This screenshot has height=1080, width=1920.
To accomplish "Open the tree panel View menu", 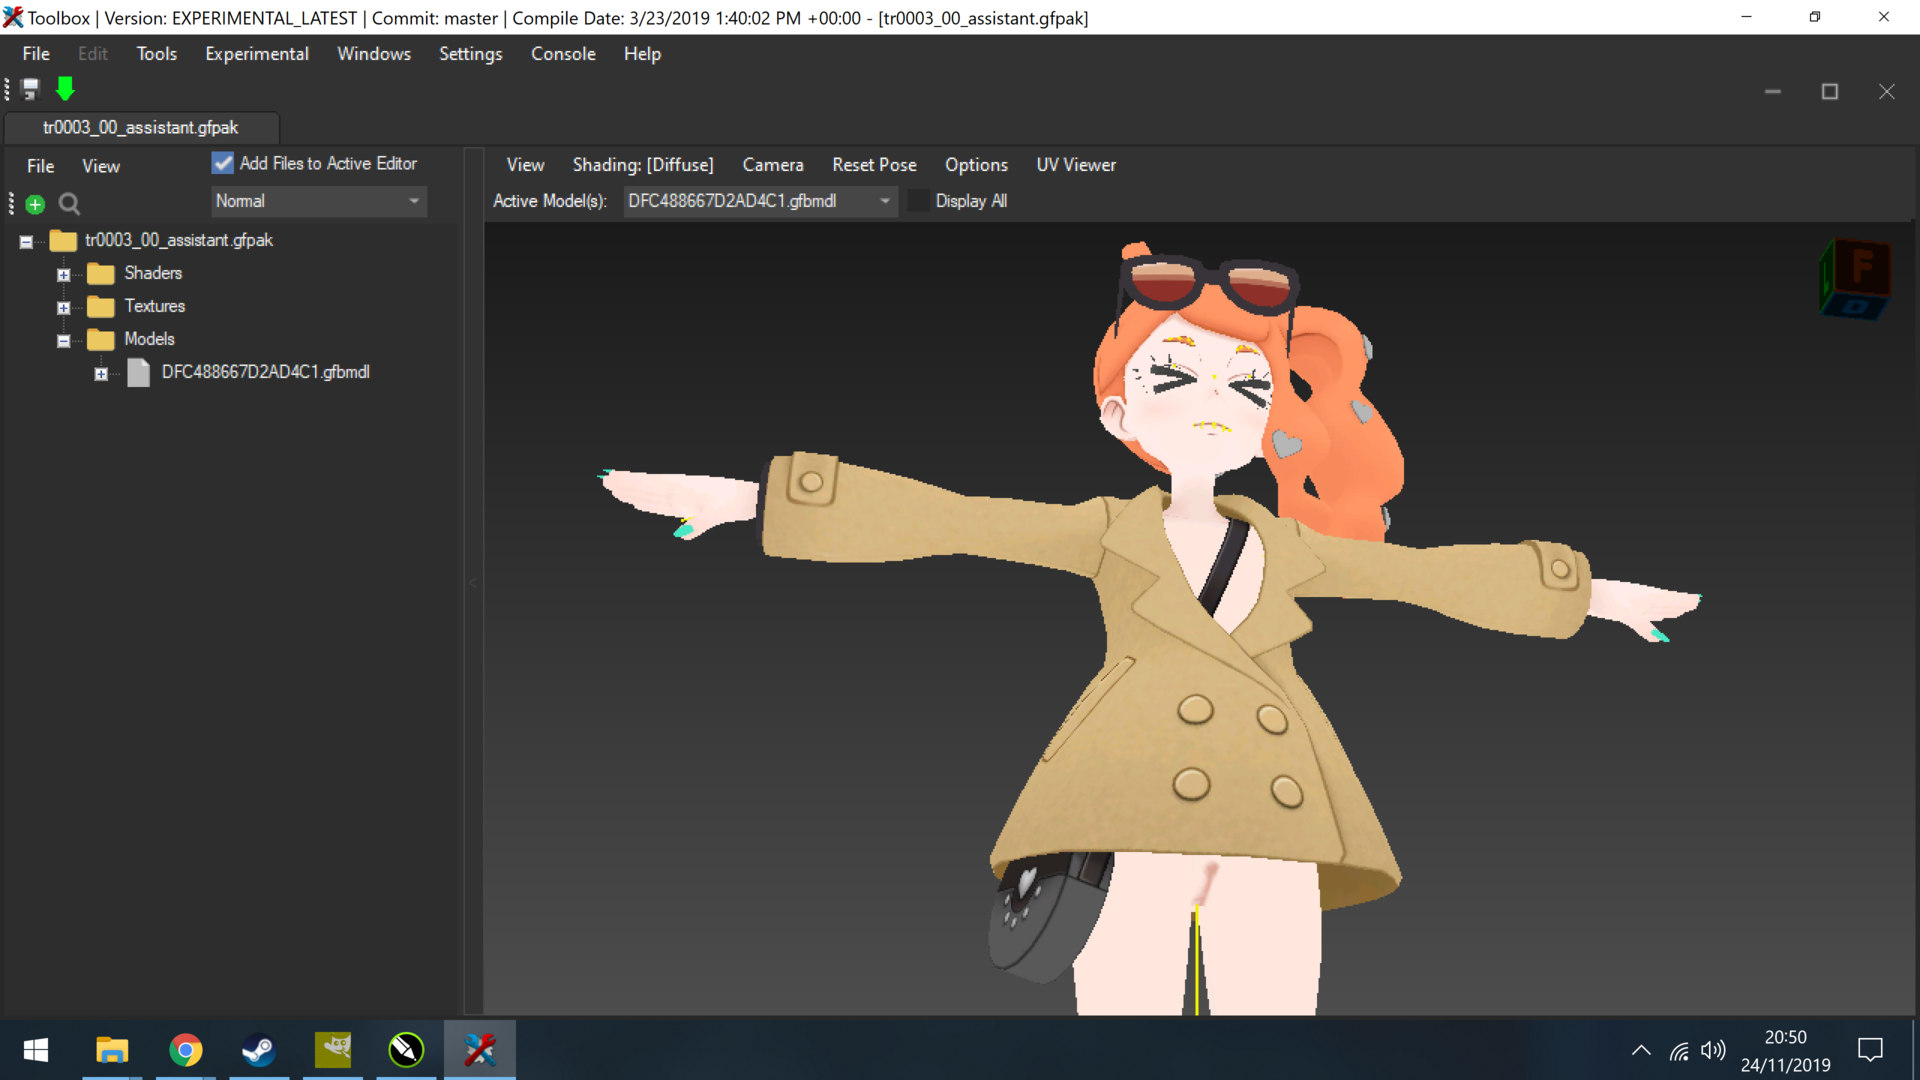I will point(101,166).
